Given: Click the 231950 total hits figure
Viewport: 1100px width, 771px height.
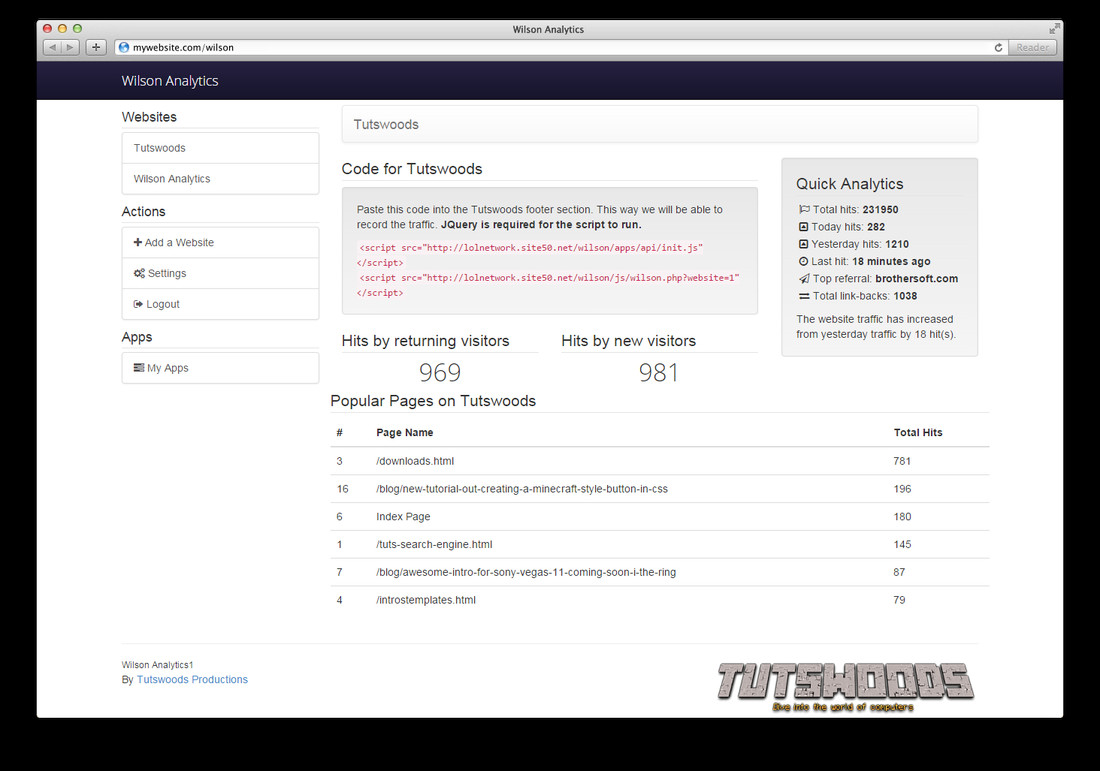Looking at the screenshot, I should pos(880,209).
